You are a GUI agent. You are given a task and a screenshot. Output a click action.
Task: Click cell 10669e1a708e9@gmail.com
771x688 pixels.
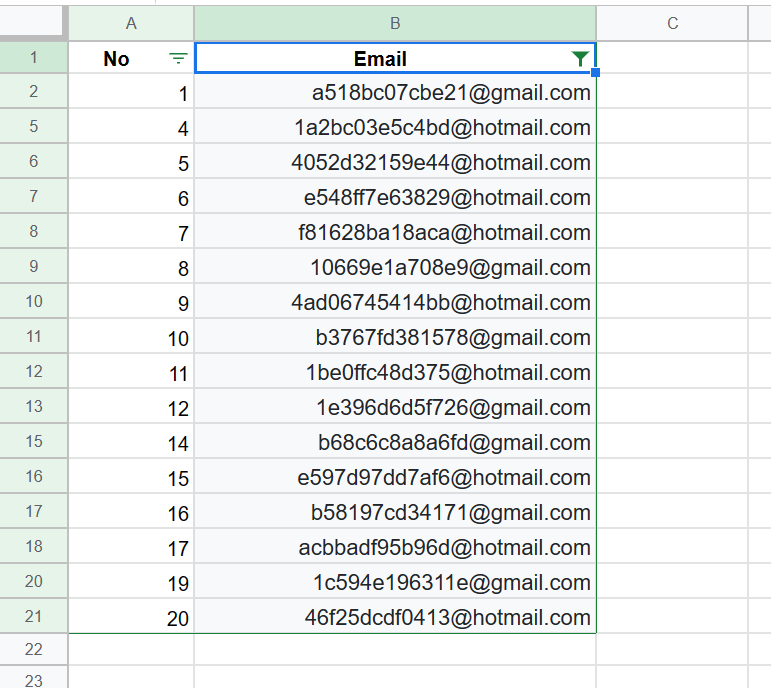click(x=395, y=266)
